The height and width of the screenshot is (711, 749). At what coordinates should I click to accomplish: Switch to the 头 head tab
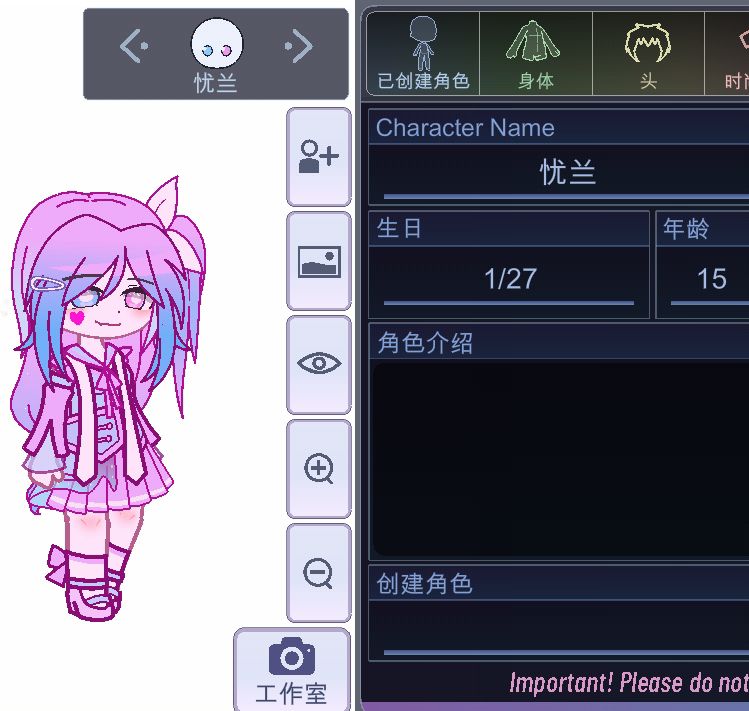click(648, 54)
